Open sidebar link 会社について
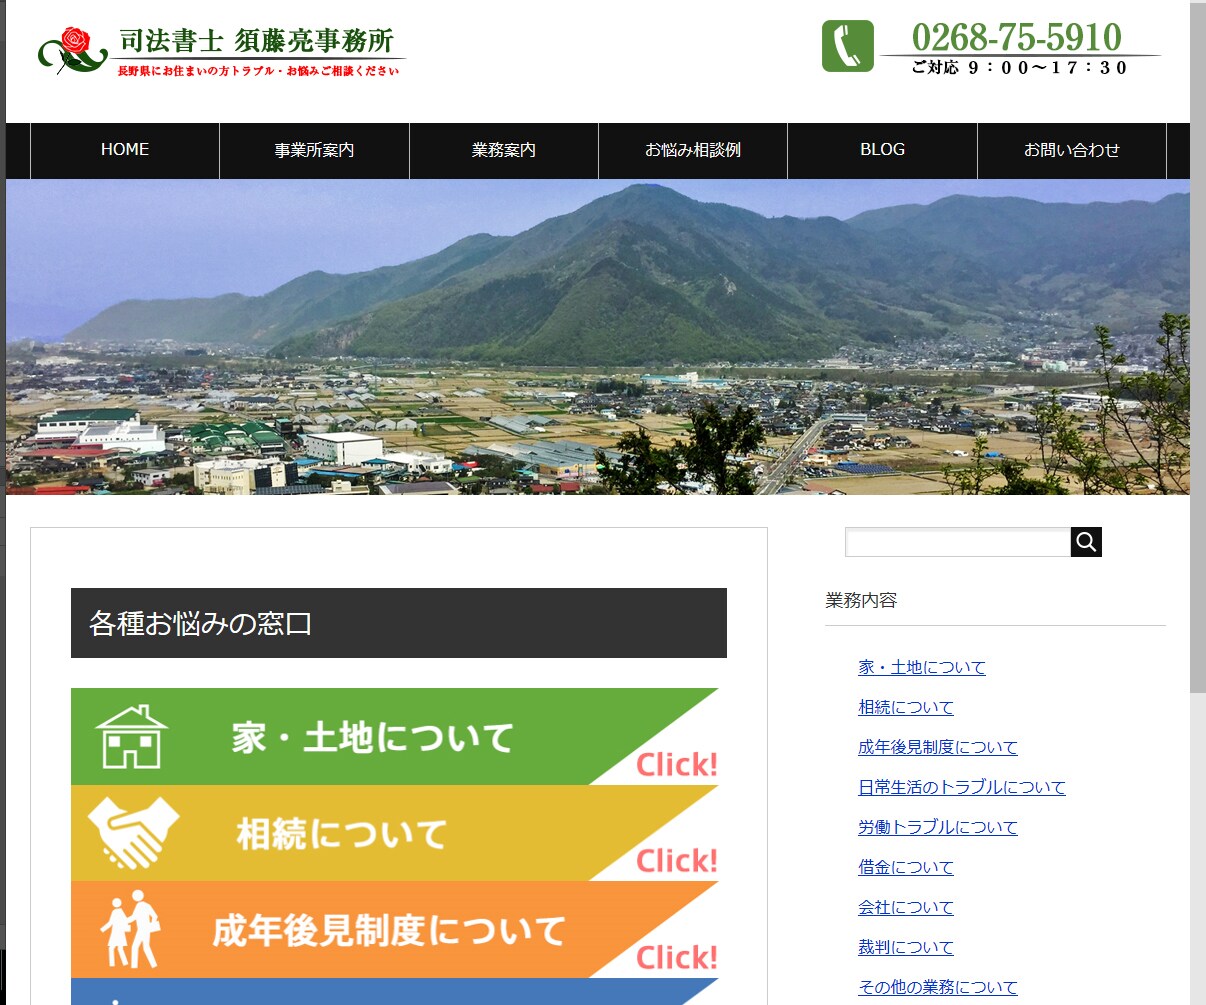Screen dimensions: 1206x1005 [x=906, y=907]
